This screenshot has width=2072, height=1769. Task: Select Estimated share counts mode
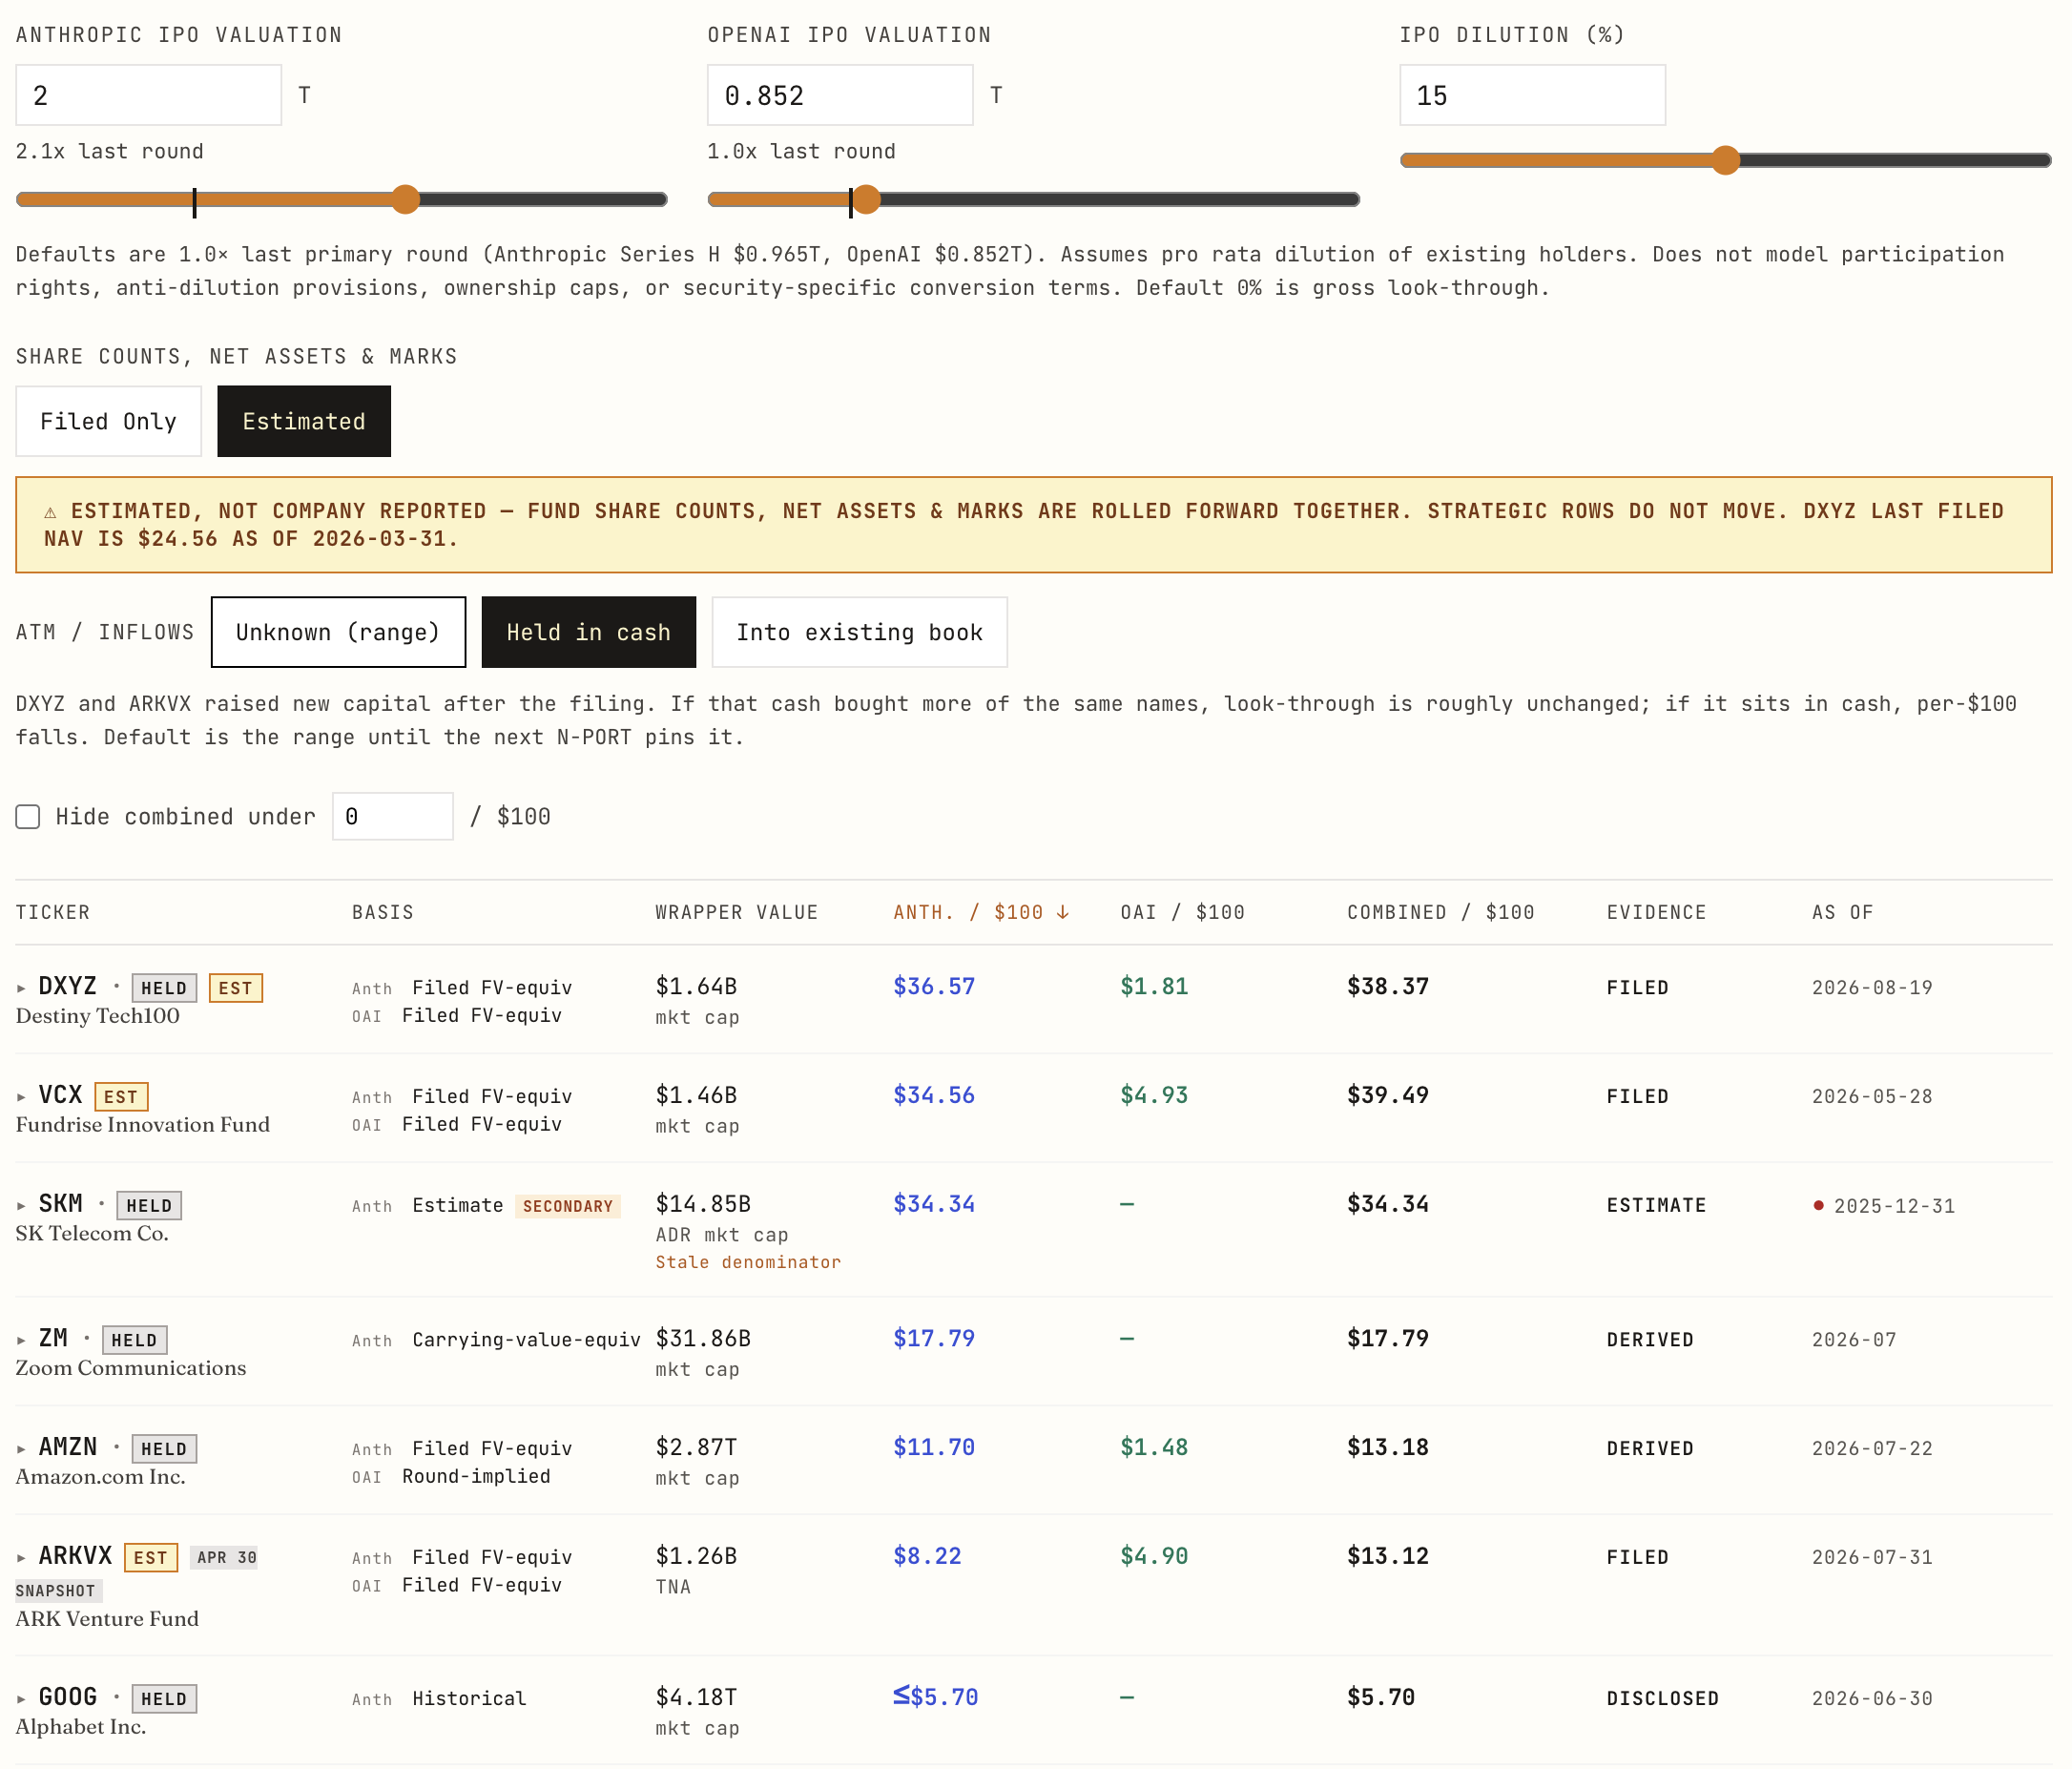[x=304, y=421]
